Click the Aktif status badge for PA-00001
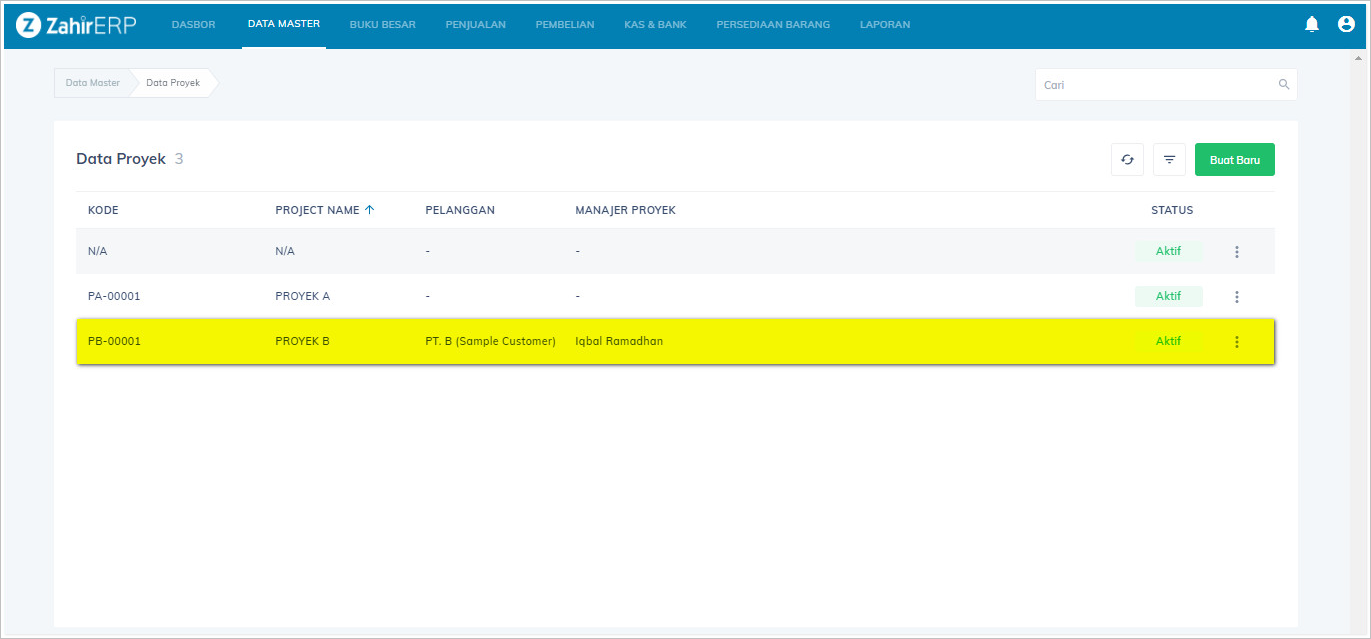 (x=1168, y=297)
